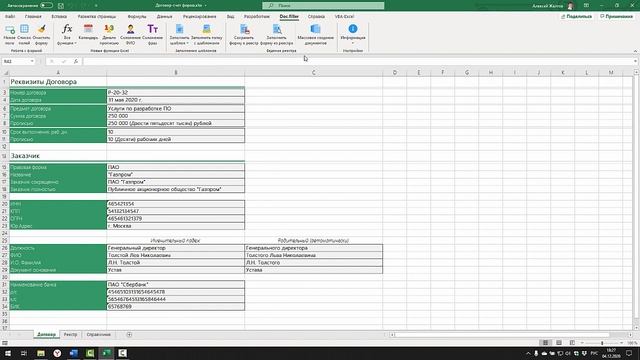The width and height of the screenshot is (640, 360).
Task: Click the Поделиться button
Action: click(x=576, y=16)
